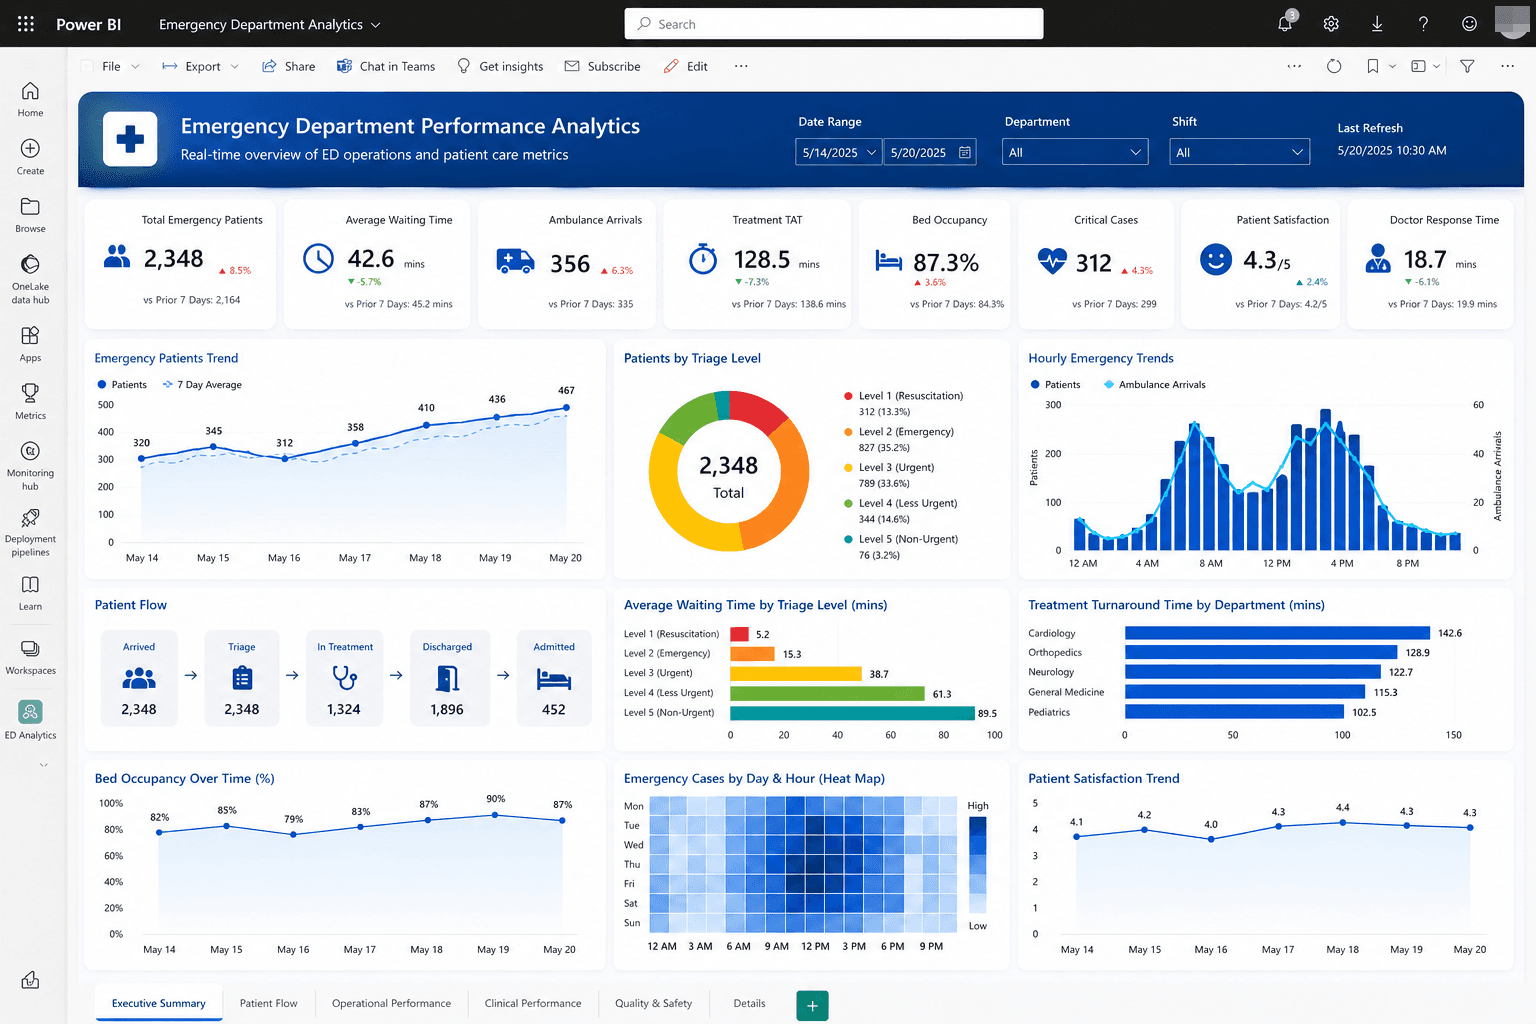Click the Edit button

686,66
